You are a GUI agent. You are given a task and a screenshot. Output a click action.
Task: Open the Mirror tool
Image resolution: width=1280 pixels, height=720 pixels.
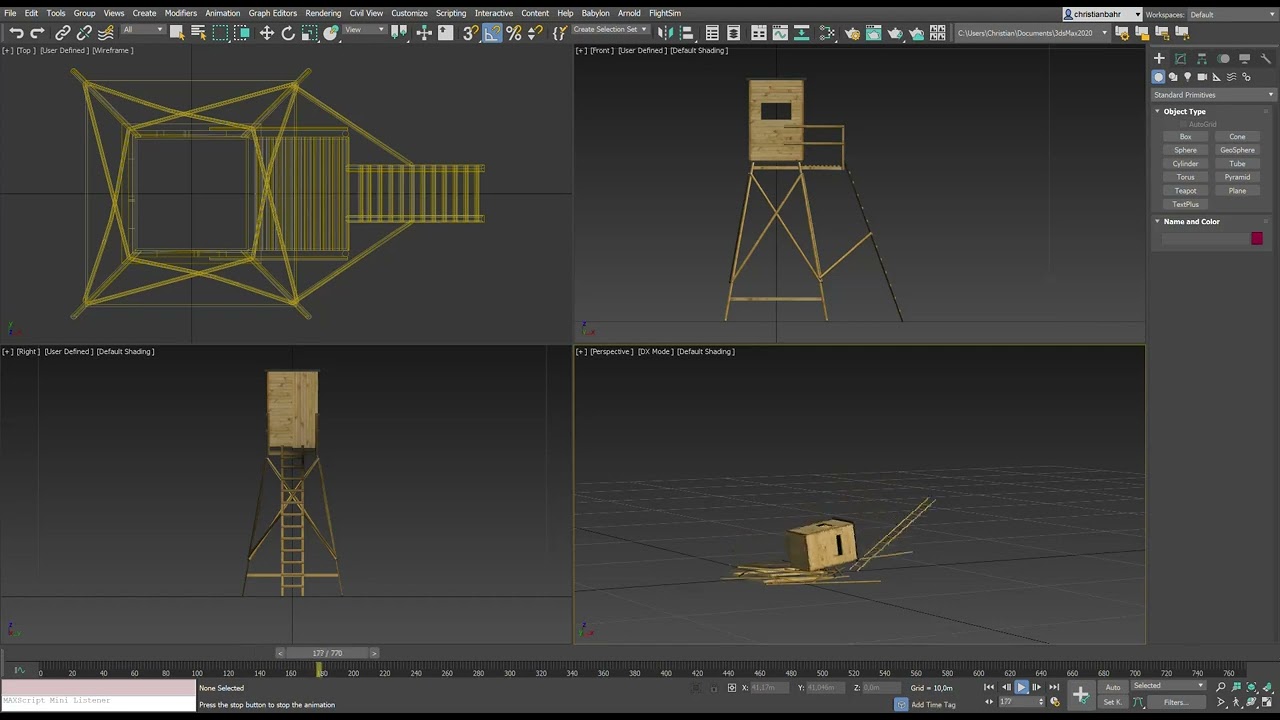[665, 33]
